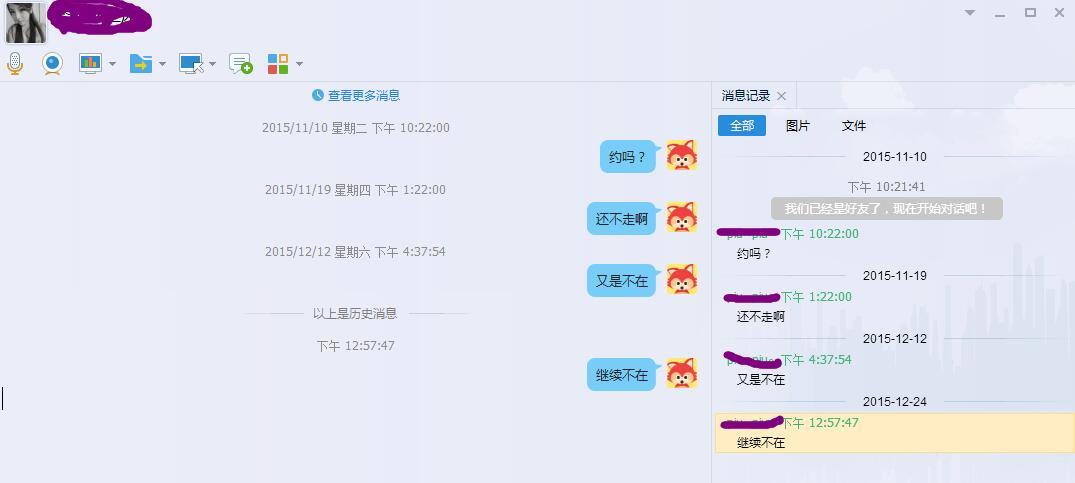Expand the dropdown beside the remote desktop icon
This screenshot has width=1075, height=483.
click(212, 64)
